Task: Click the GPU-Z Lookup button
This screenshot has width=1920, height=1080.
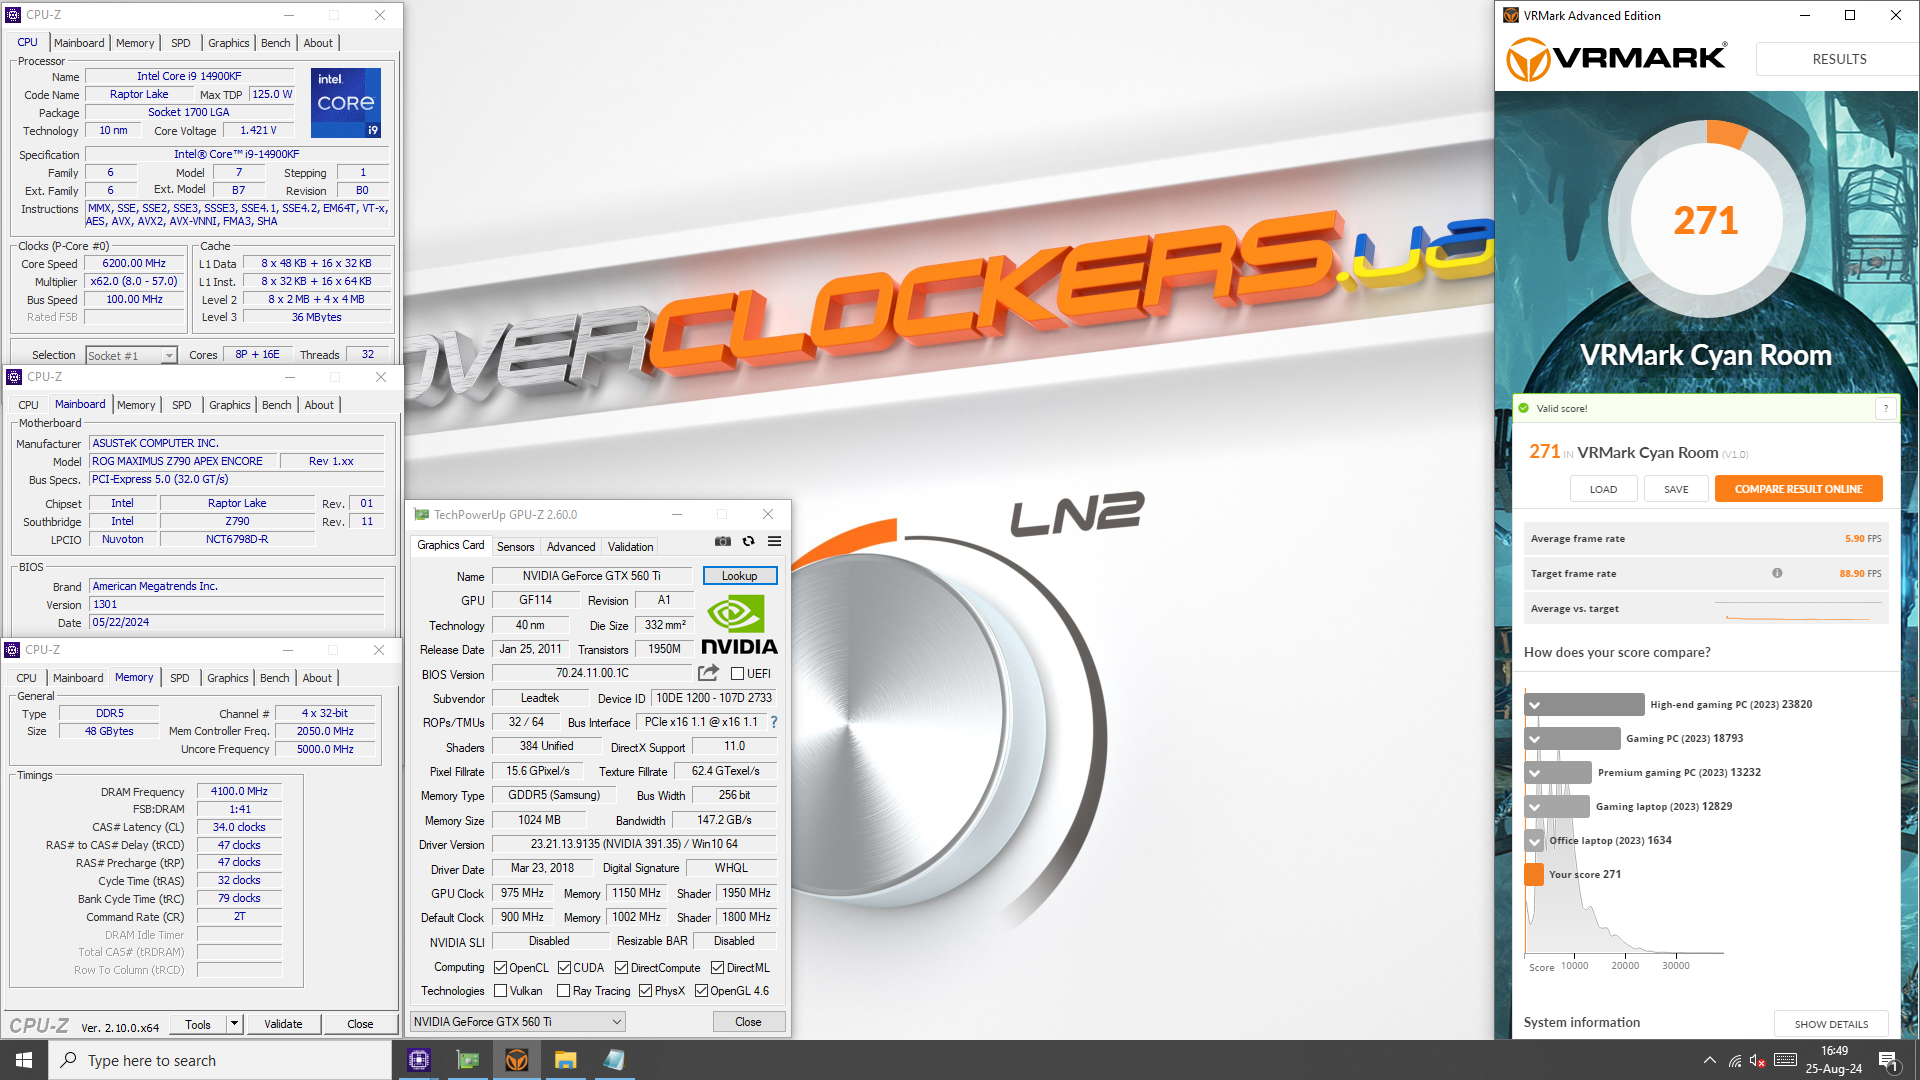Action: coord(740,576)
